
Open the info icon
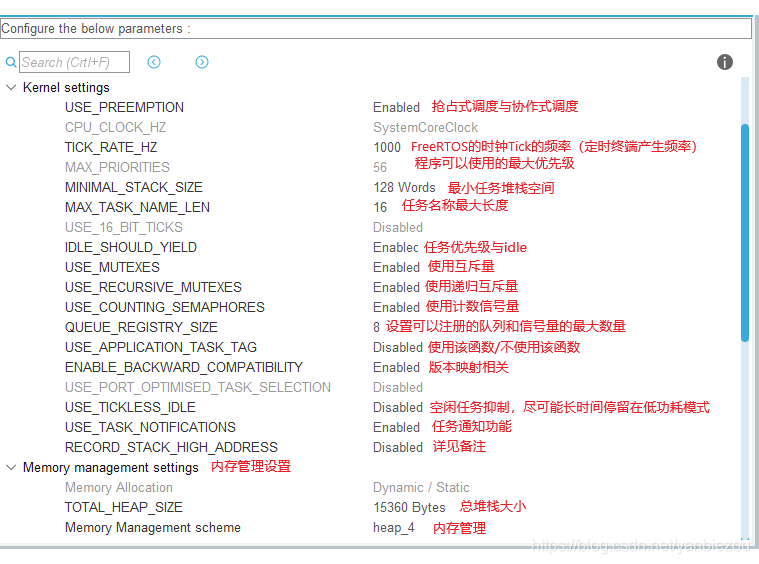(725, 62)
